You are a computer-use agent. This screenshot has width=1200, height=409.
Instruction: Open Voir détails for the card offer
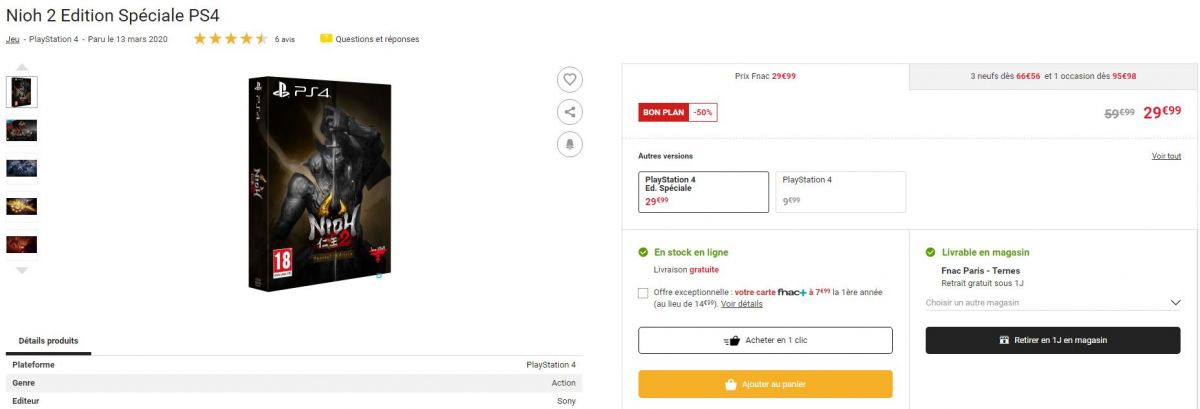(x=741, y=304)
